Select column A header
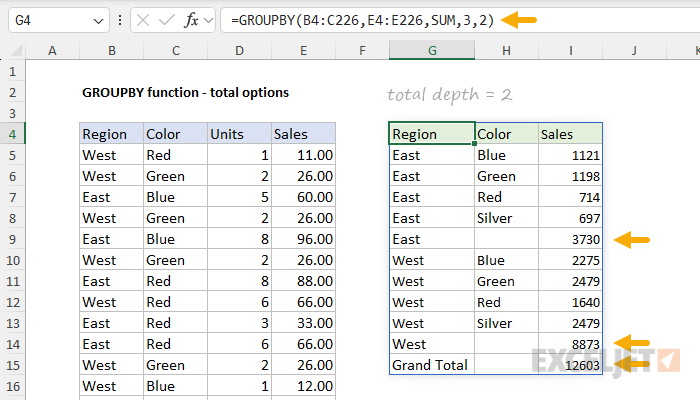Screen dimensions: 700x400 [x=52, y=50]
